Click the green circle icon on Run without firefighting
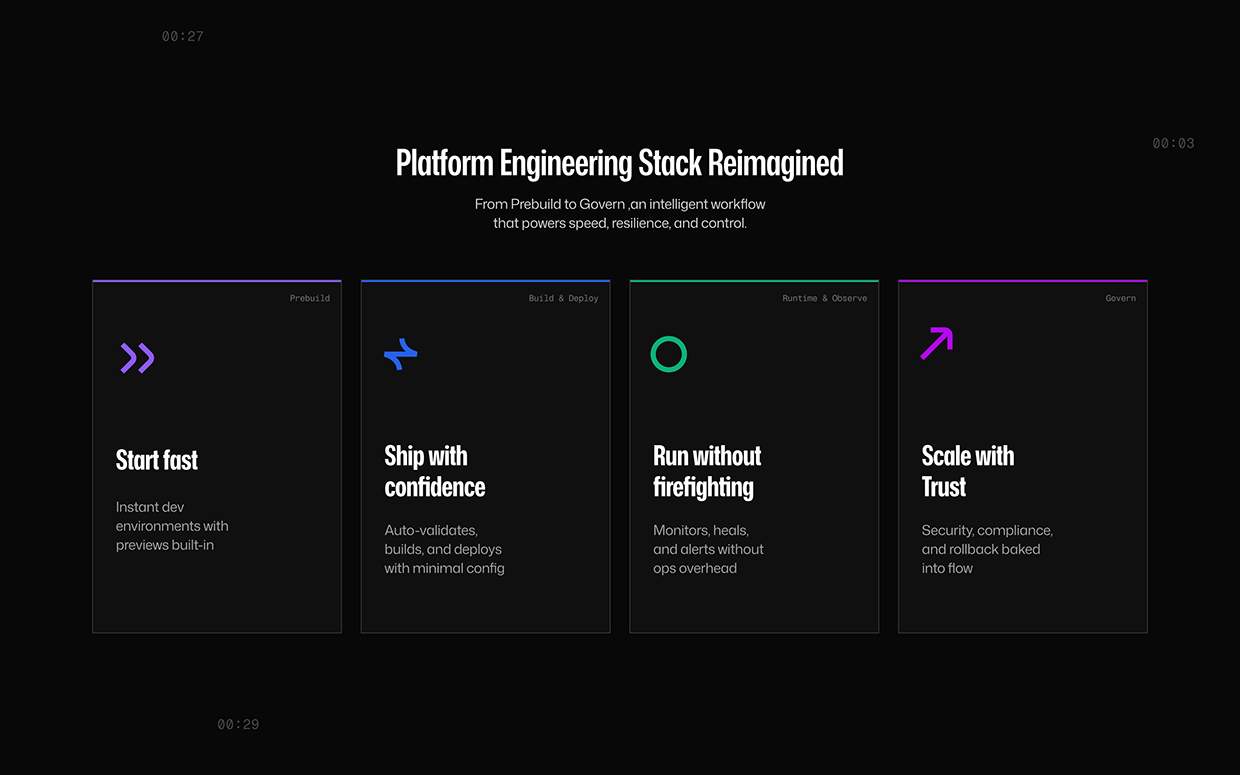Image resolution: width=1240 pixels, height=775 pixels. point(669,354)
